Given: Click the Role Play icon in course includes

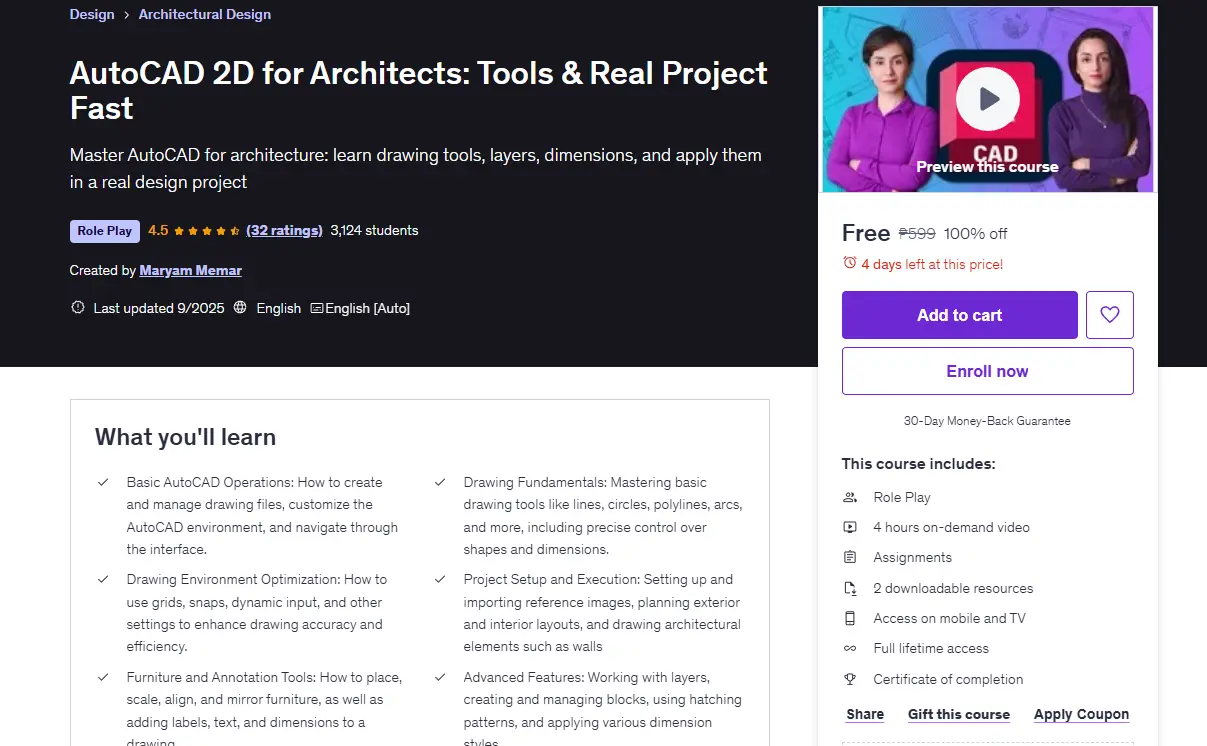Looking at the screenshot, I should (850, 497).
